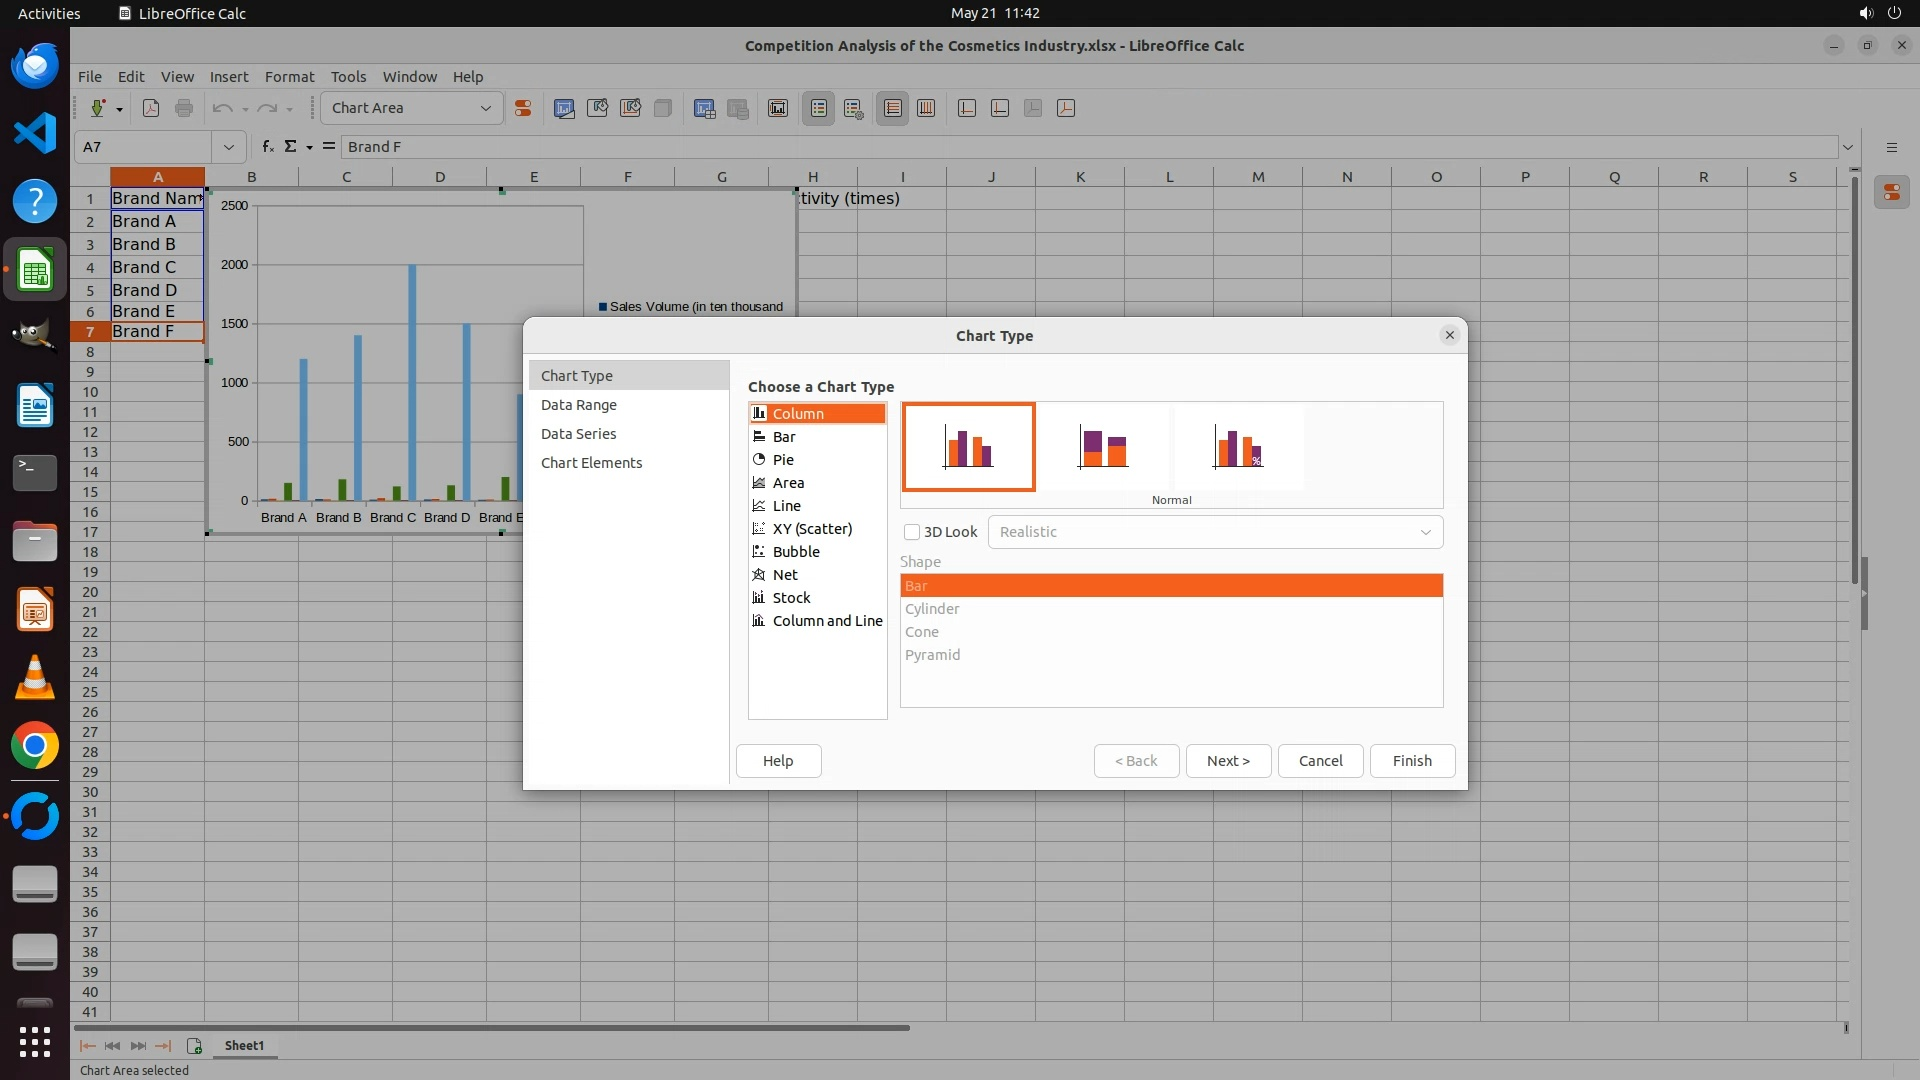Select the Column and Line chart type

click(x=826, y=621)
